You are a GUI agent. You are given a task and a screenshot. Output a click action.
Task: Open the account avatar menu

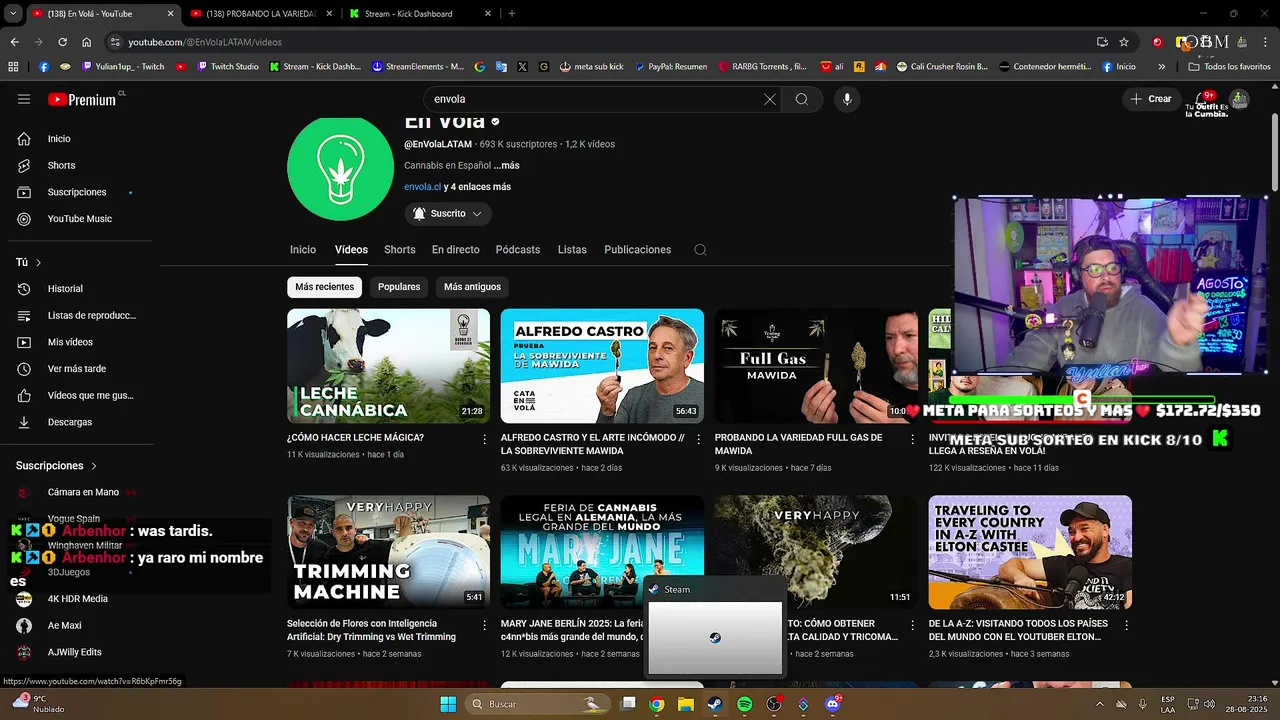pyautogui.click(x=1240, y=99)
